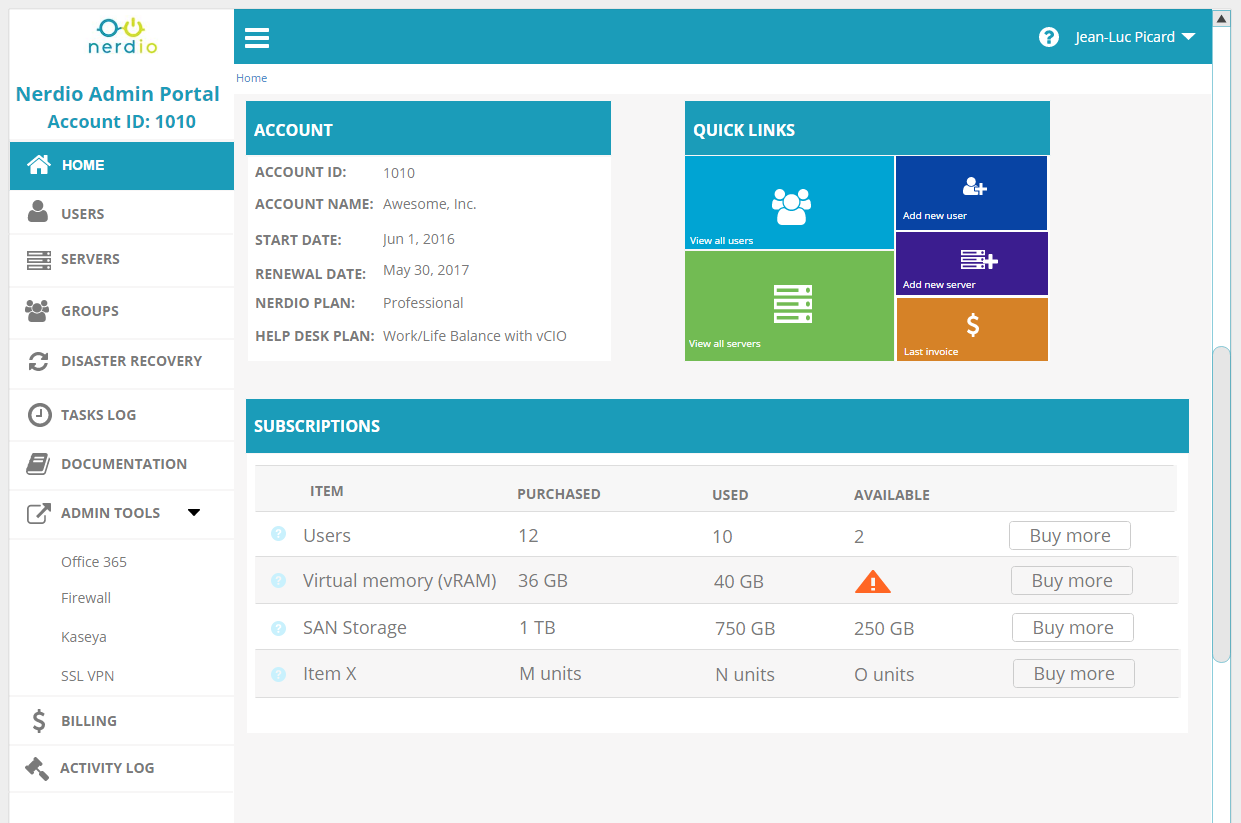Click the help question mark icon

coord(1049,38)
